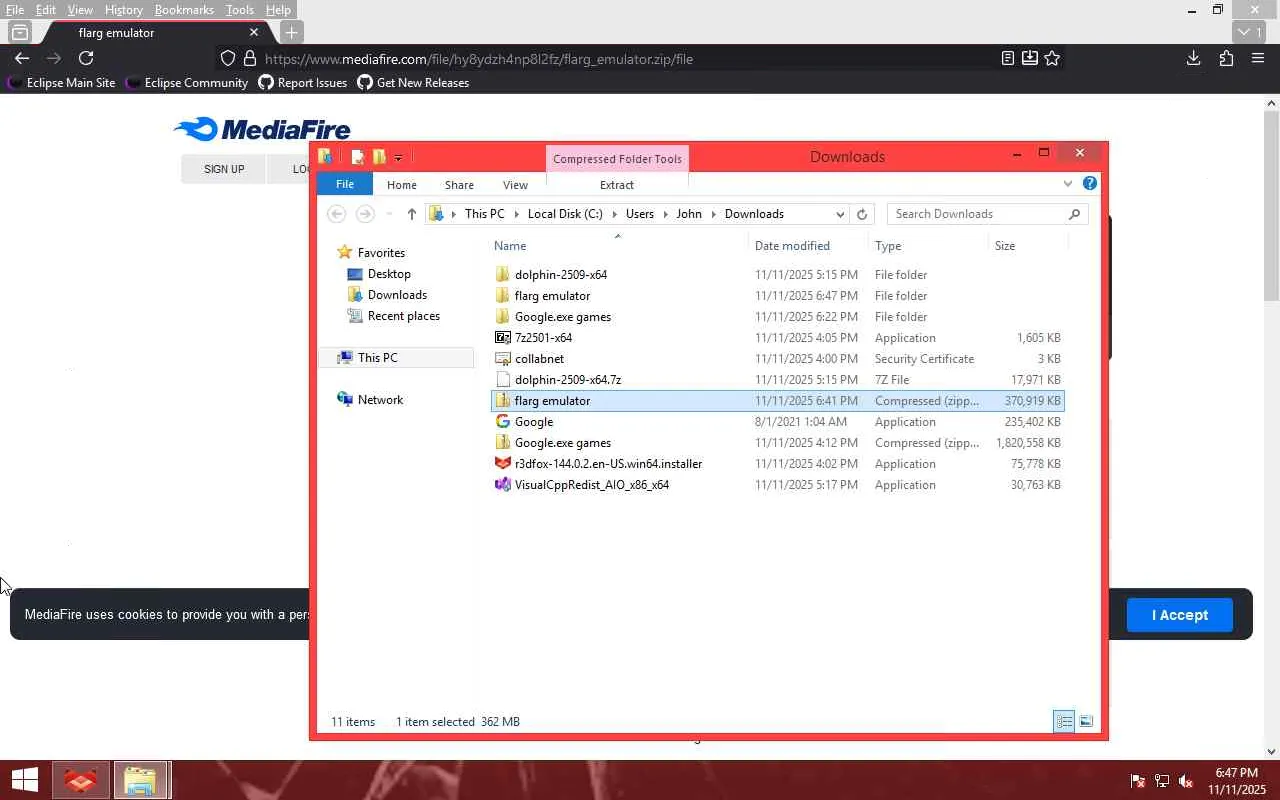Viewport: 1280px width, 800px height.
Task: Switch to the Explorer Home ribbon tab
Action: coord(402,185)
